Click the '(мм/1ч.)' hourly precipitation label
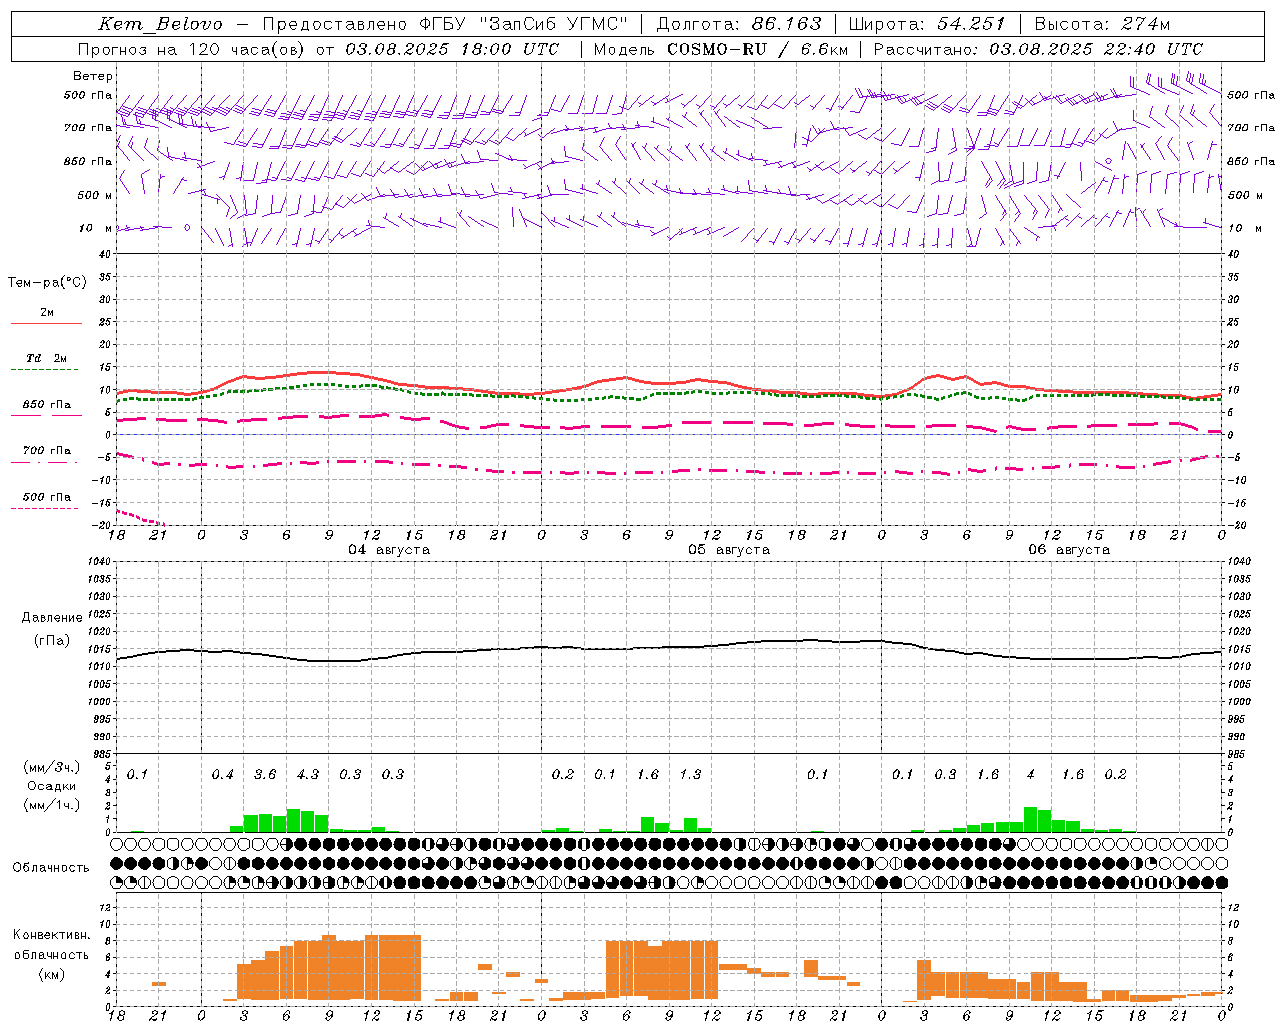 pos(52,805)
